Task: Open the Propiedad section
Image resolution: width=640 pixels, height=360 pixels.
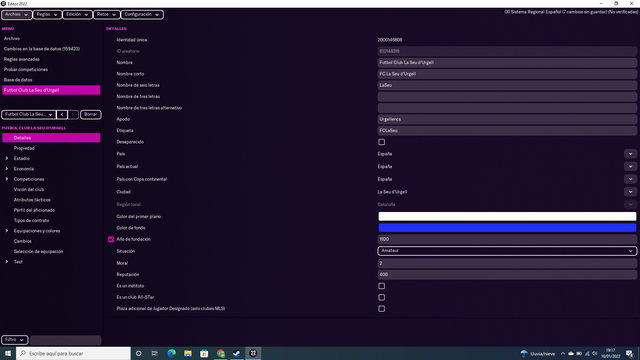Action: pyautogui.click(x=24, y=148)
